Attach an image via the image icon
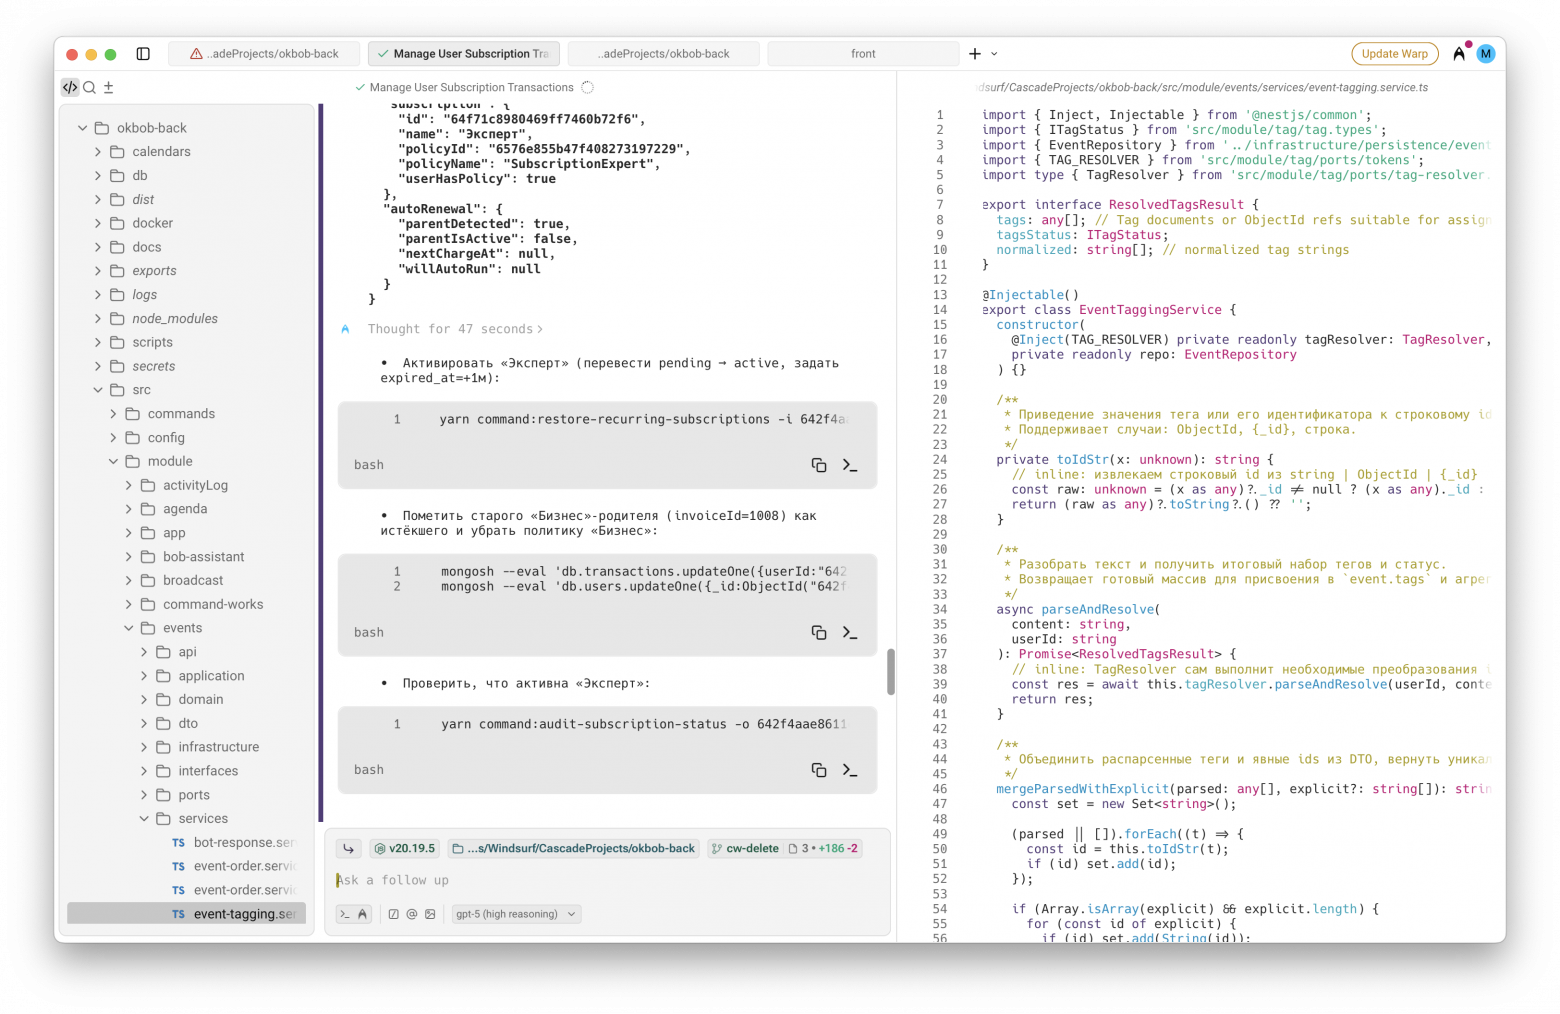The image size is (1560, 1014). click(x=430, y=913)
